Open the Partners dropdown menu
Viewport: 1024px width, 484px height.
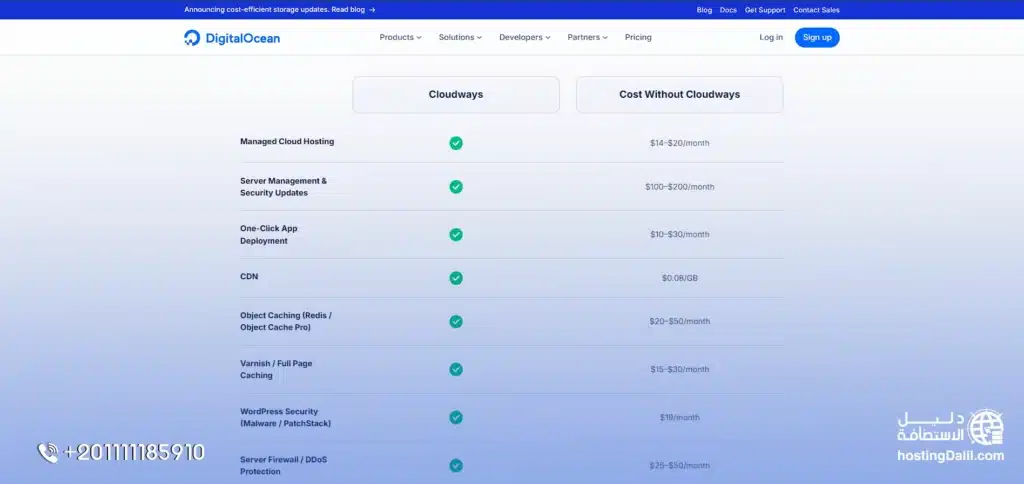(588, 38)
